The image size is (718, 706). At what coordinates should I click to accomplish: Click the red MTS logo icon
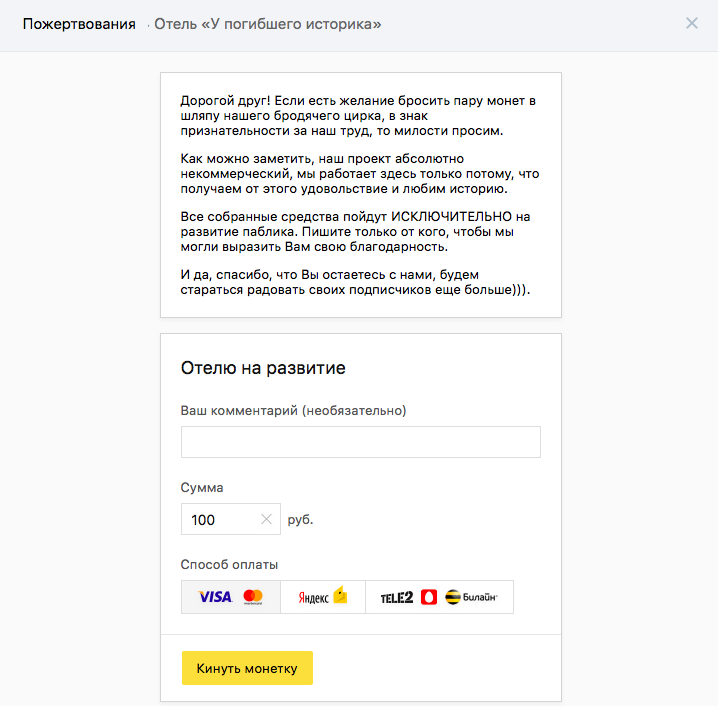click(x=429, y=597)
